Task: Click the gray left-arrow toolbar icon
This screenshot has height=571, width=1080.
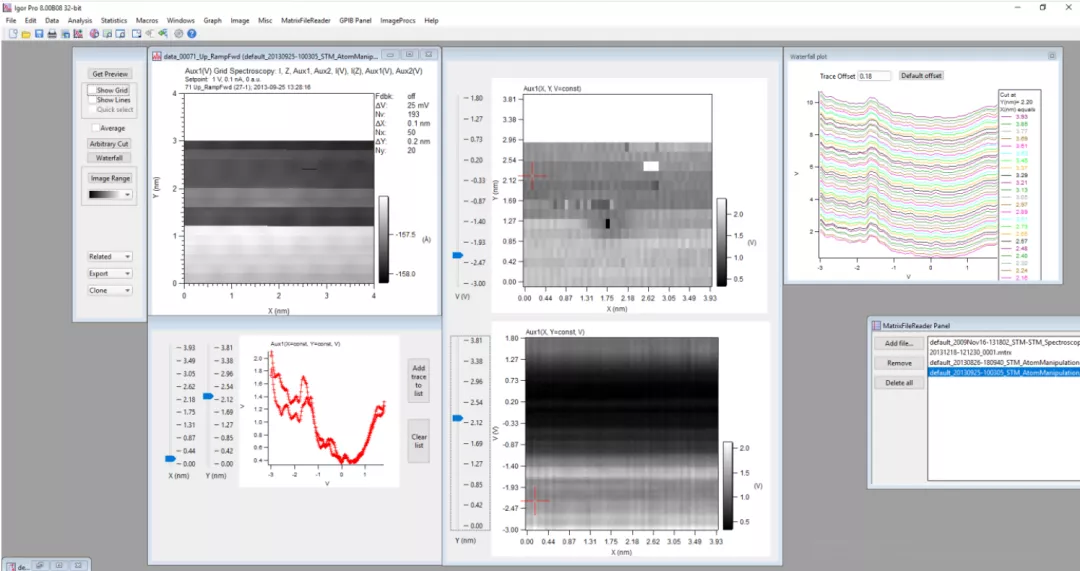Action: tap(149, 33)
